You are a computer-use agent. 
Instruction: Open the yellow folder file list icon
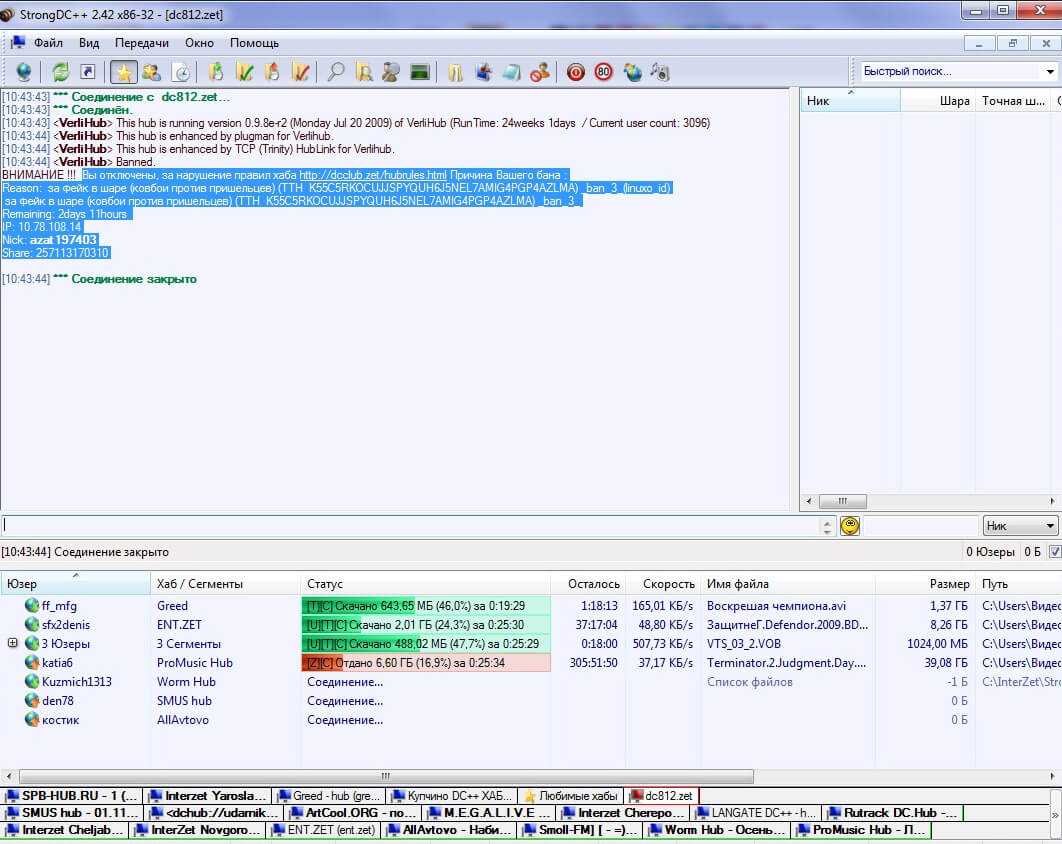(x=455, y=72)
